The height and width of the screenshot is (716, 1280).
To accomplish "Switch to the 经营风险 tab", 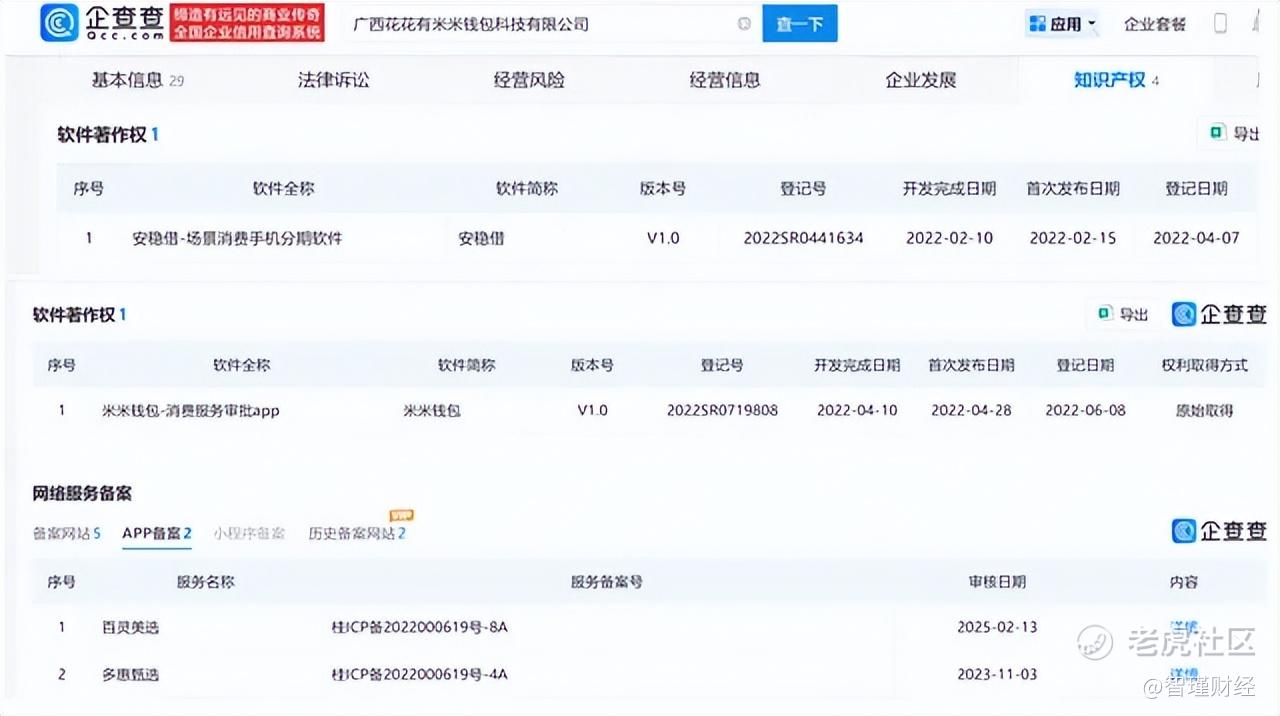I will pyautogui.click(x=529, y=81).
